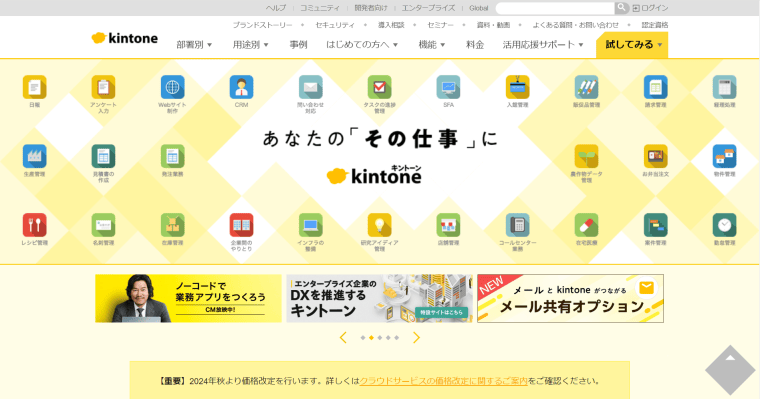Click the SFA app icon
760x399 pixels.
pos(448,87)
